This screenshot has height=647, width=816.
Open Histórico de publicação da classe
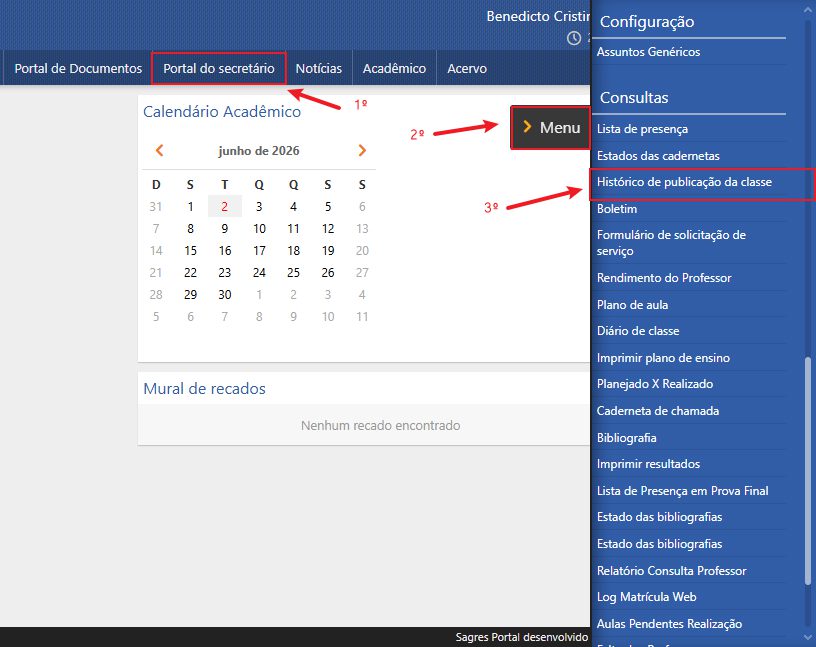(x=684, y=182)
